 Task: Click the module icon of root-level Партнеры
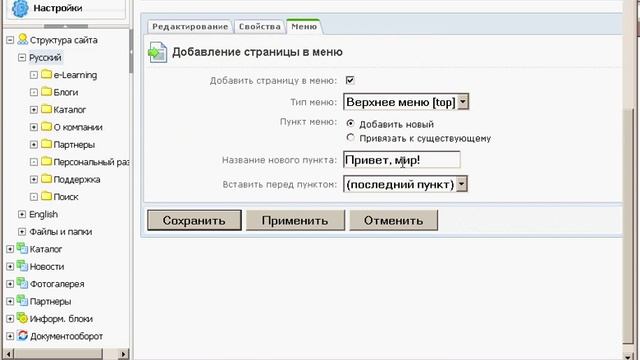22,301
